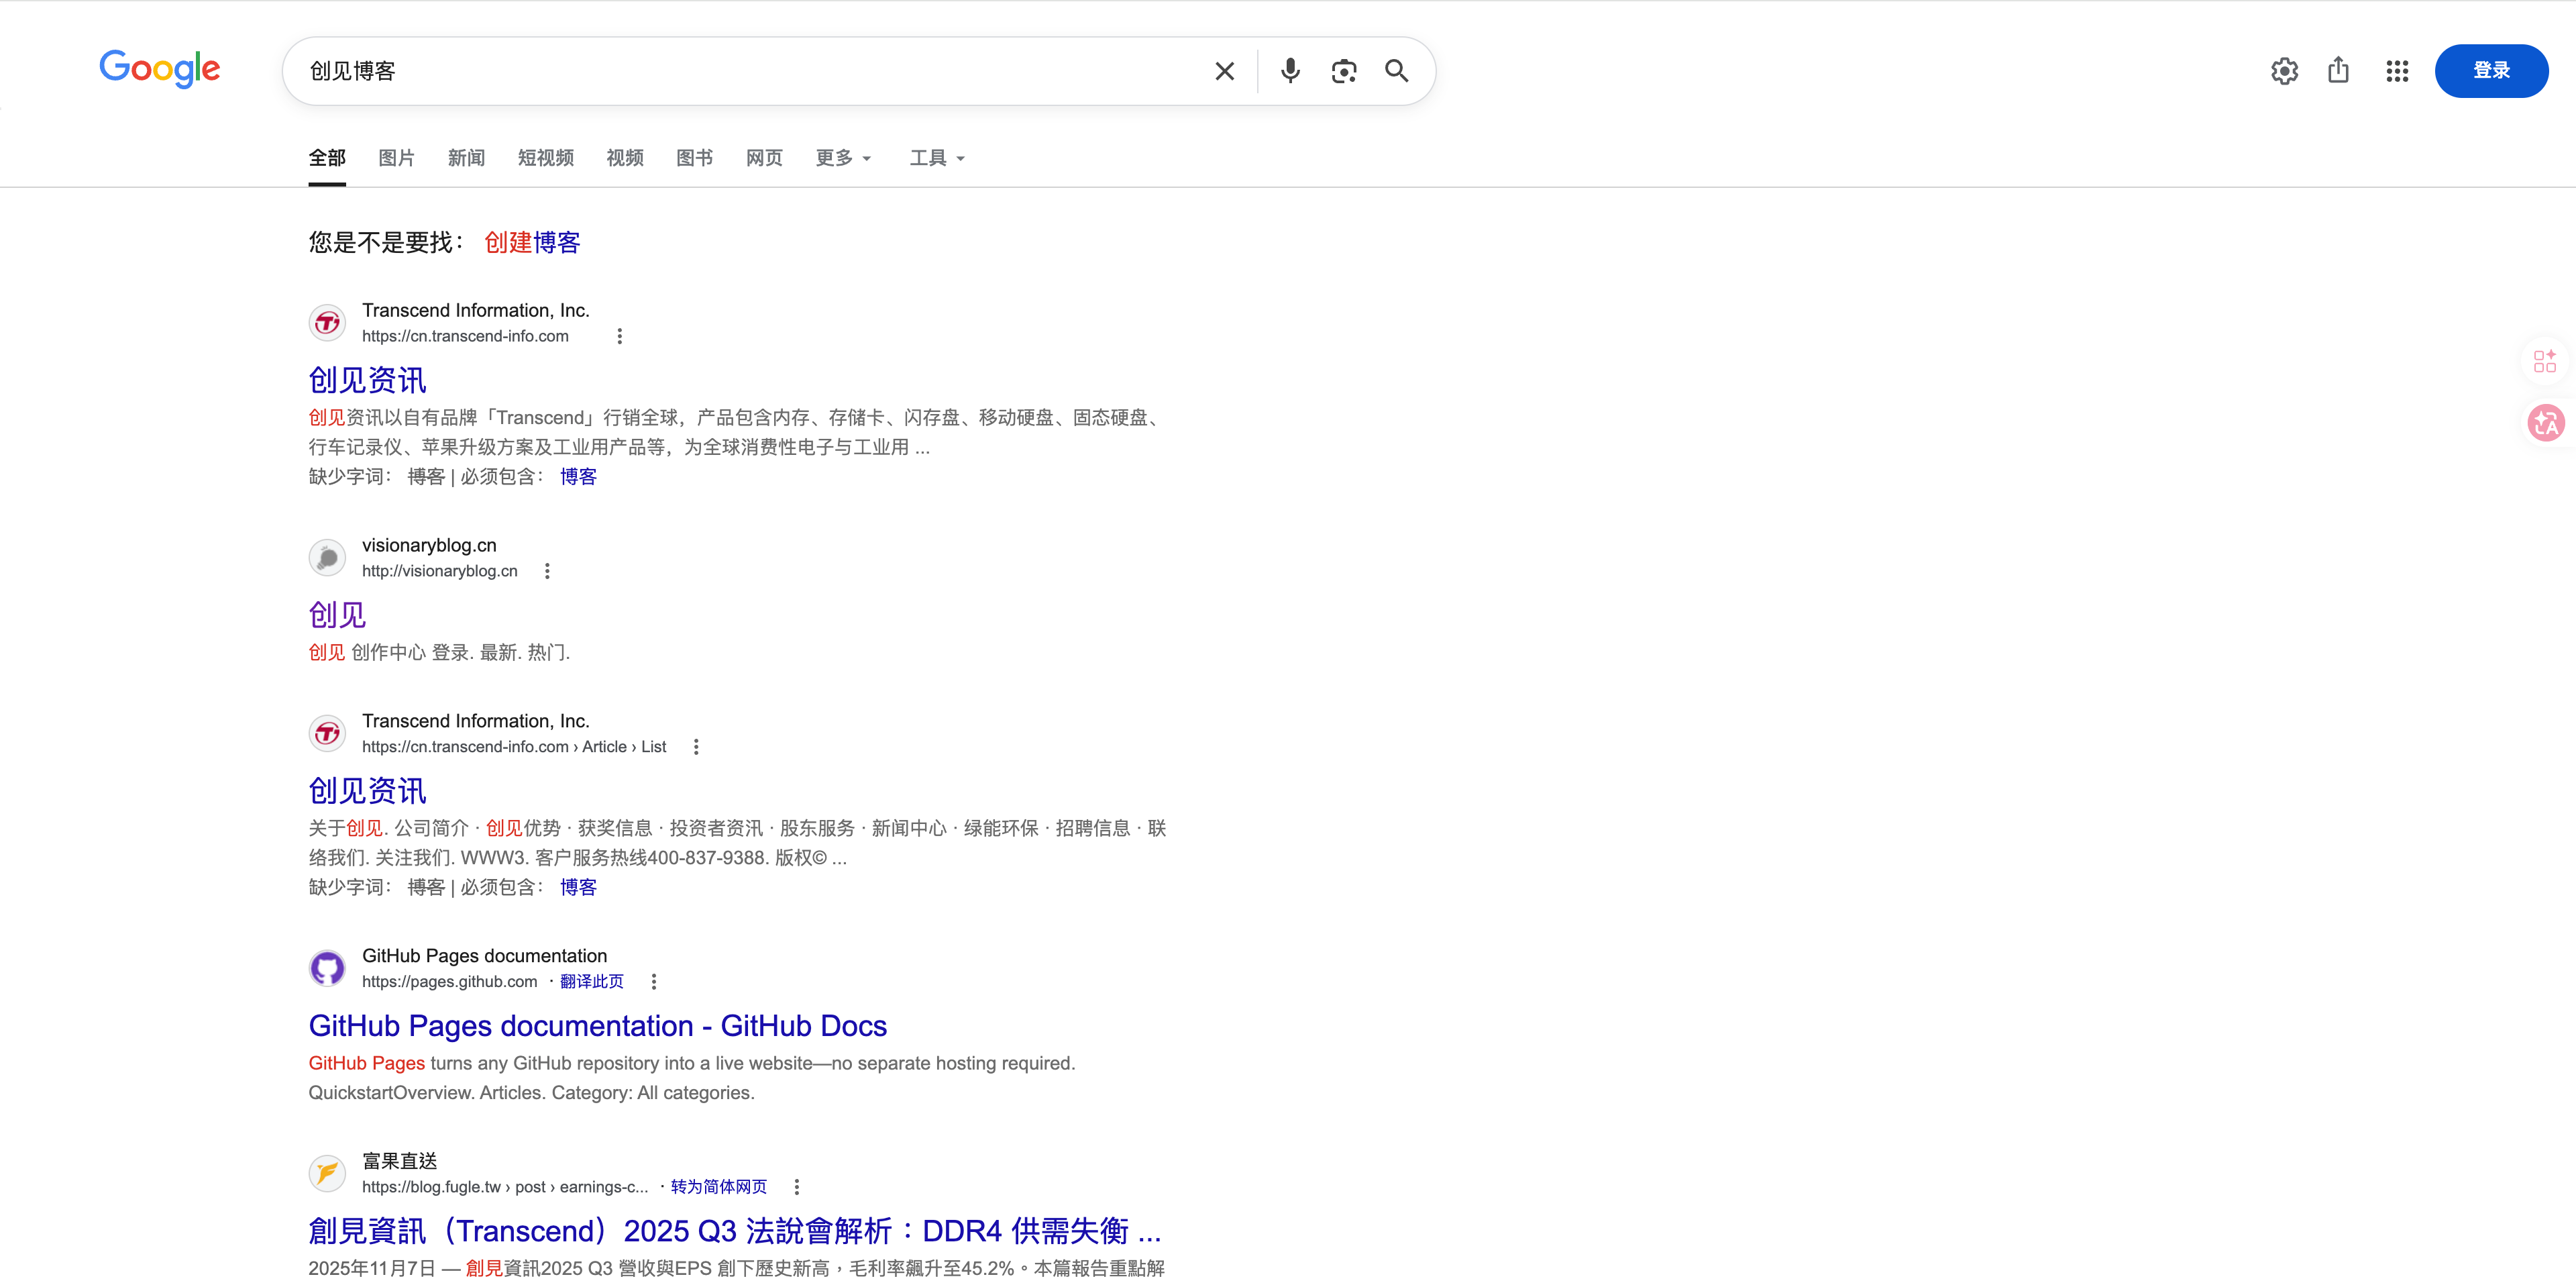Image resolution: width=2576 pixels, height=1287 pixels.
Task: Clear the search query with the X
Action: [x=1224, y=71]
